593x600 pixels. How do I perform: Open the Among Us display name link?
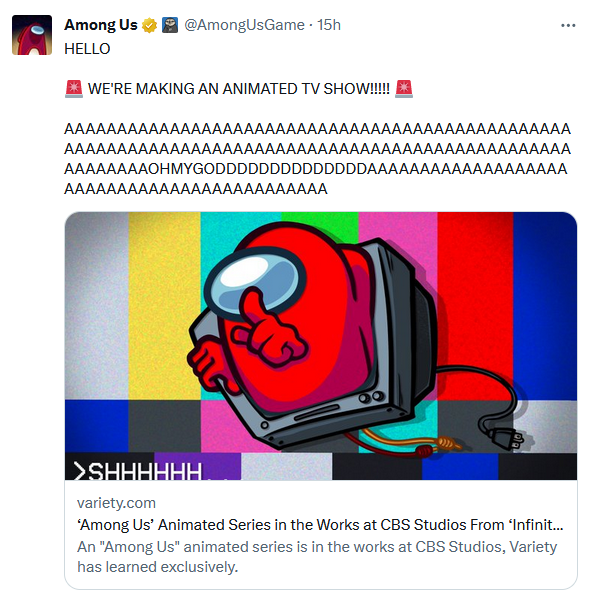point(101,25)
